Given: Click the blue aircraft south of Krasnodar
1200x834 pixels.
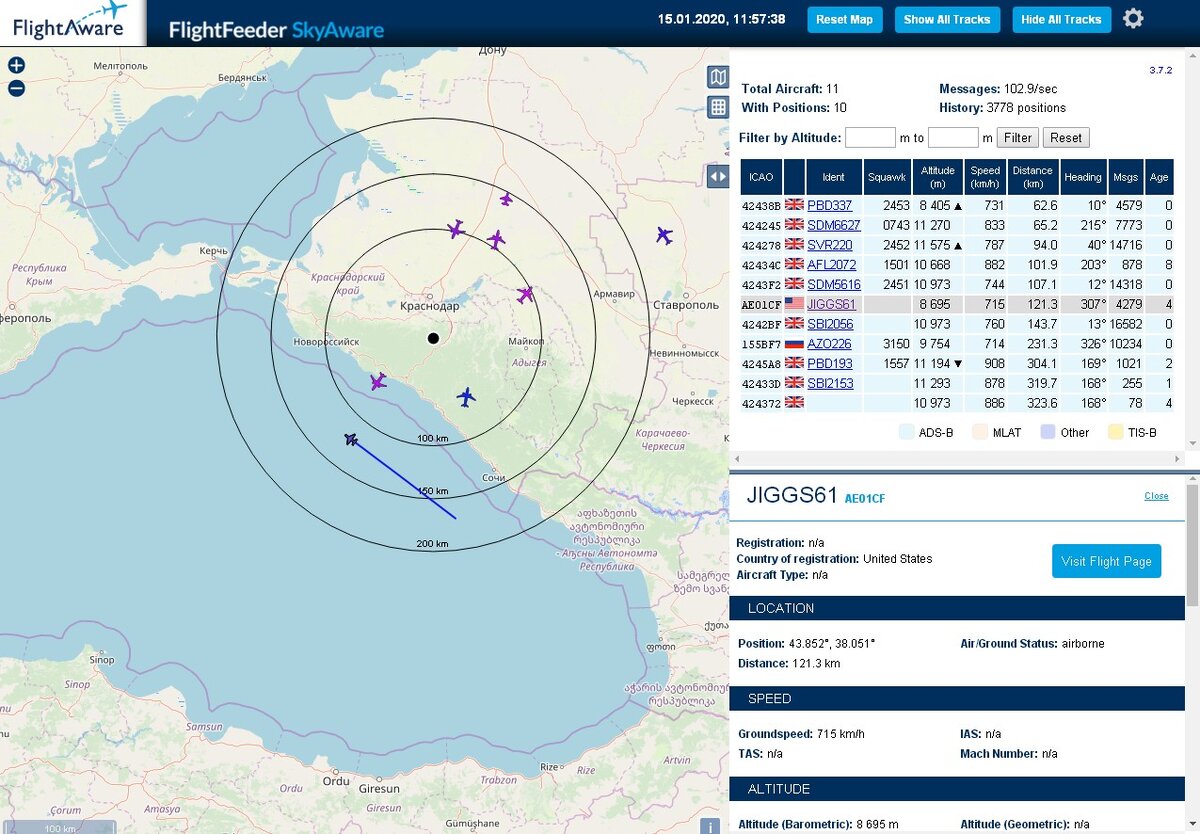Looking at the screenshot, I should coord(465,397).
